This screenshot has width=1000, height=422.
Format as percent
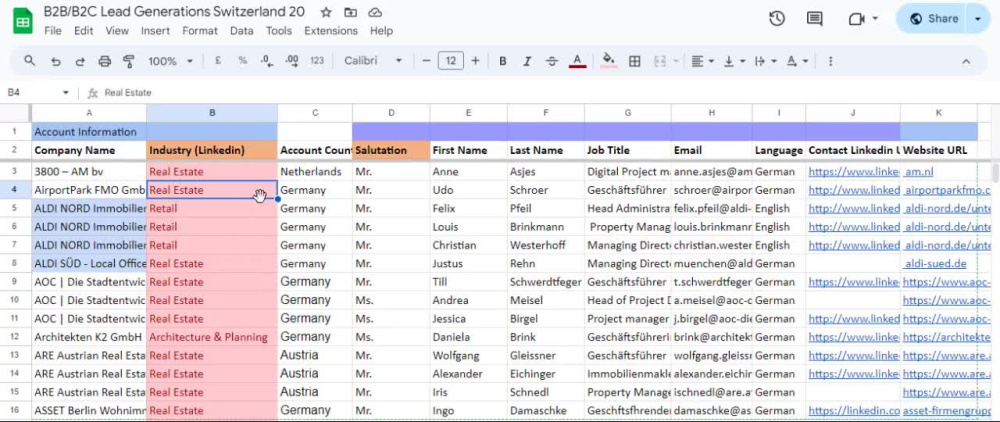click(242, 61)
